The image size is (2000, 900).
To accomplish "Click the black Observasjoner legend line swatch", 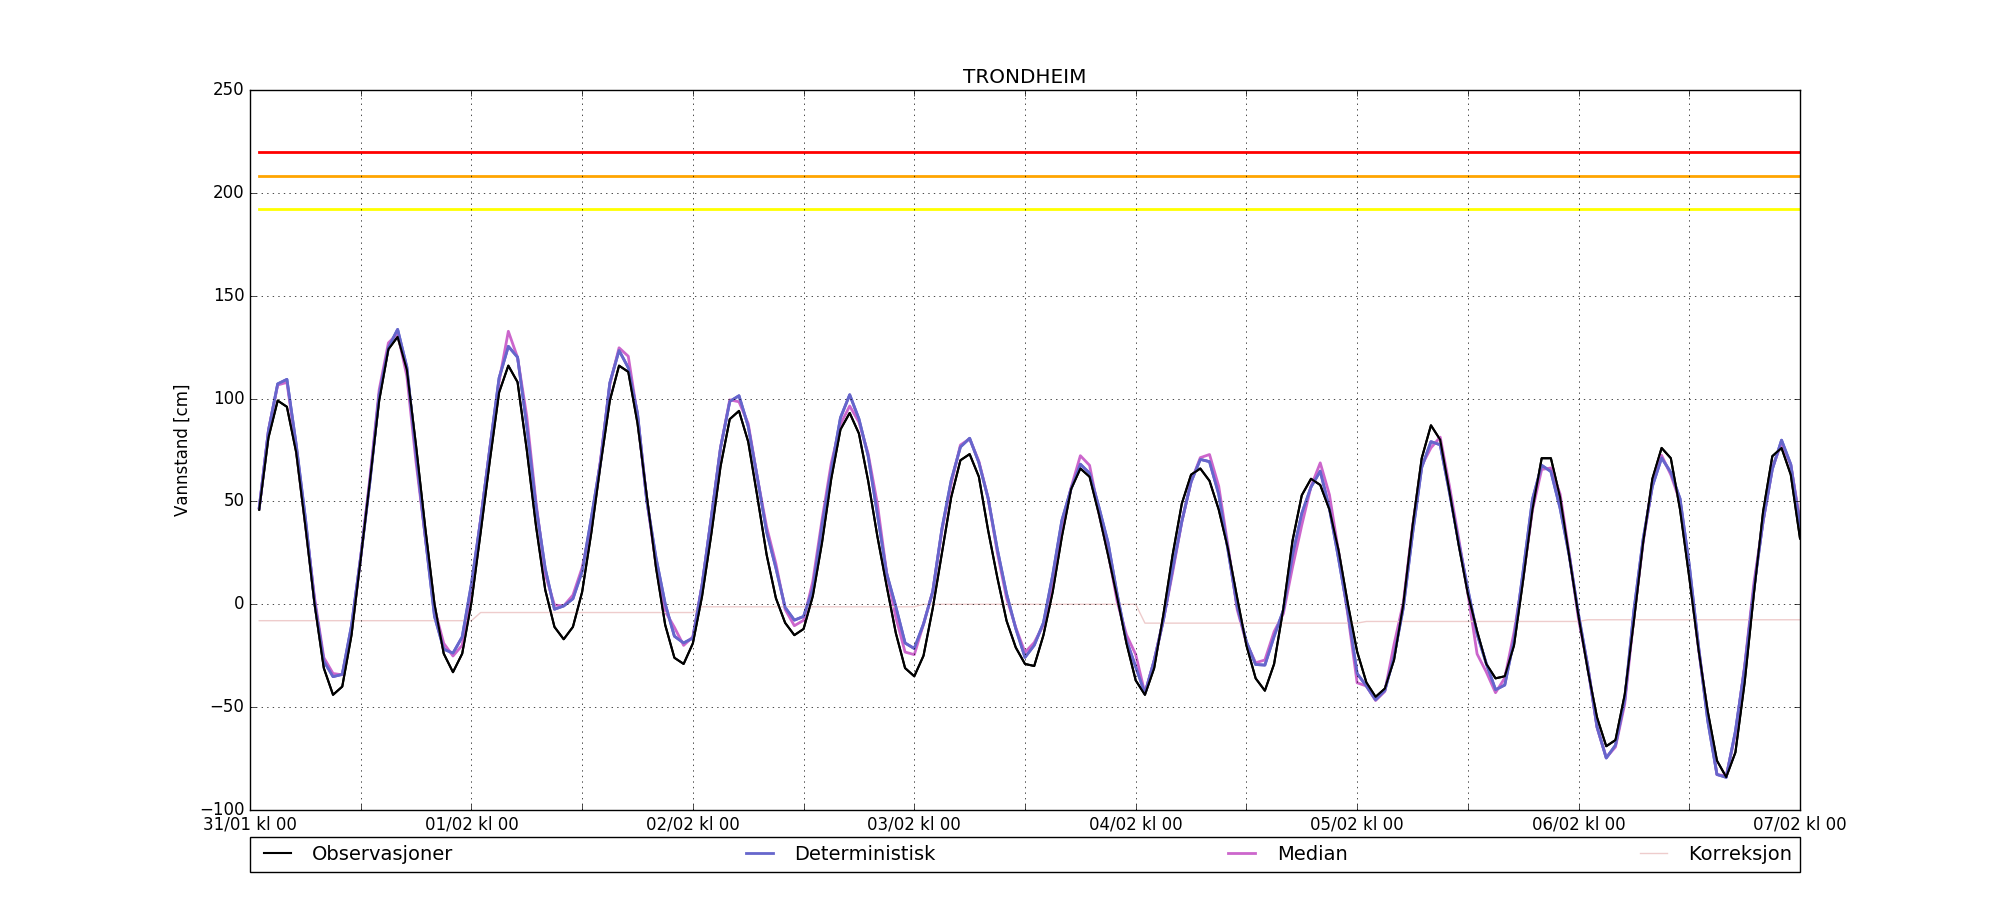I will (x=277, y=854).
